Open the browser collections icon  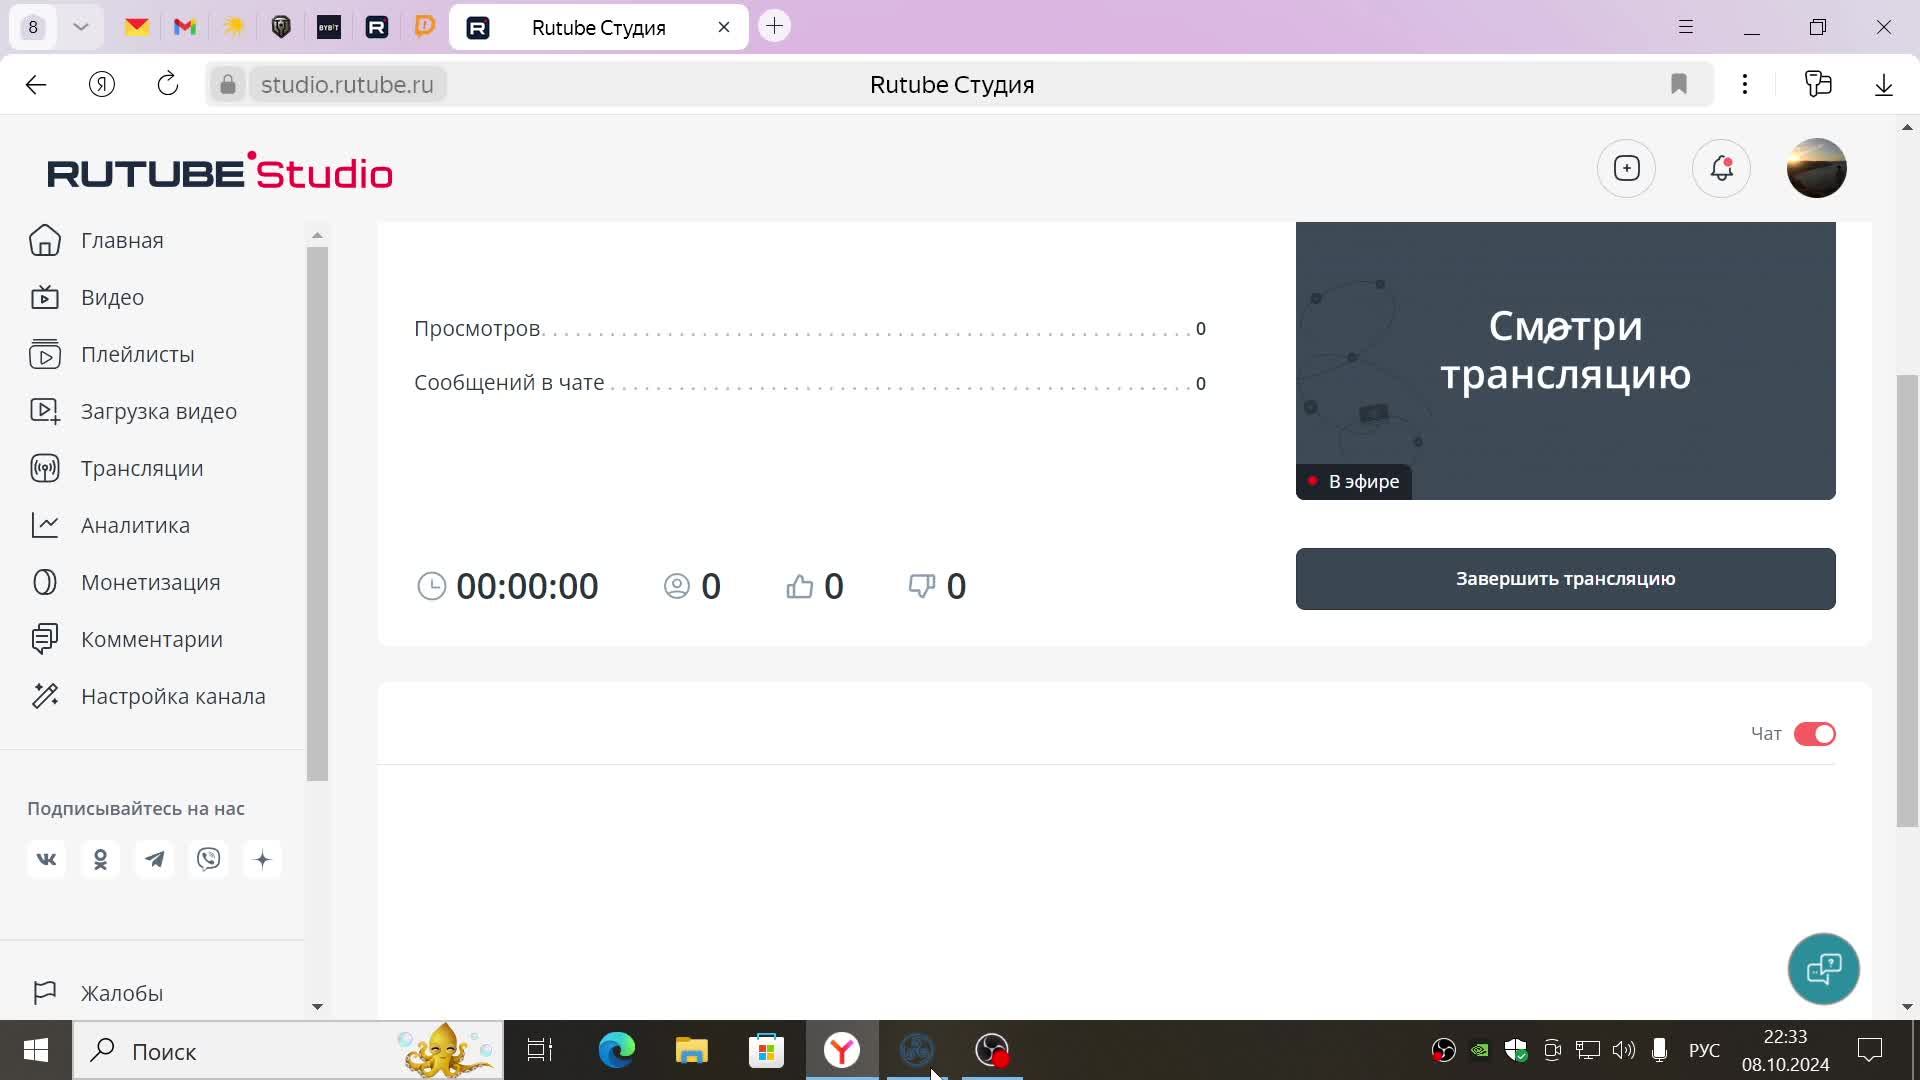[x=1818, y=85]
